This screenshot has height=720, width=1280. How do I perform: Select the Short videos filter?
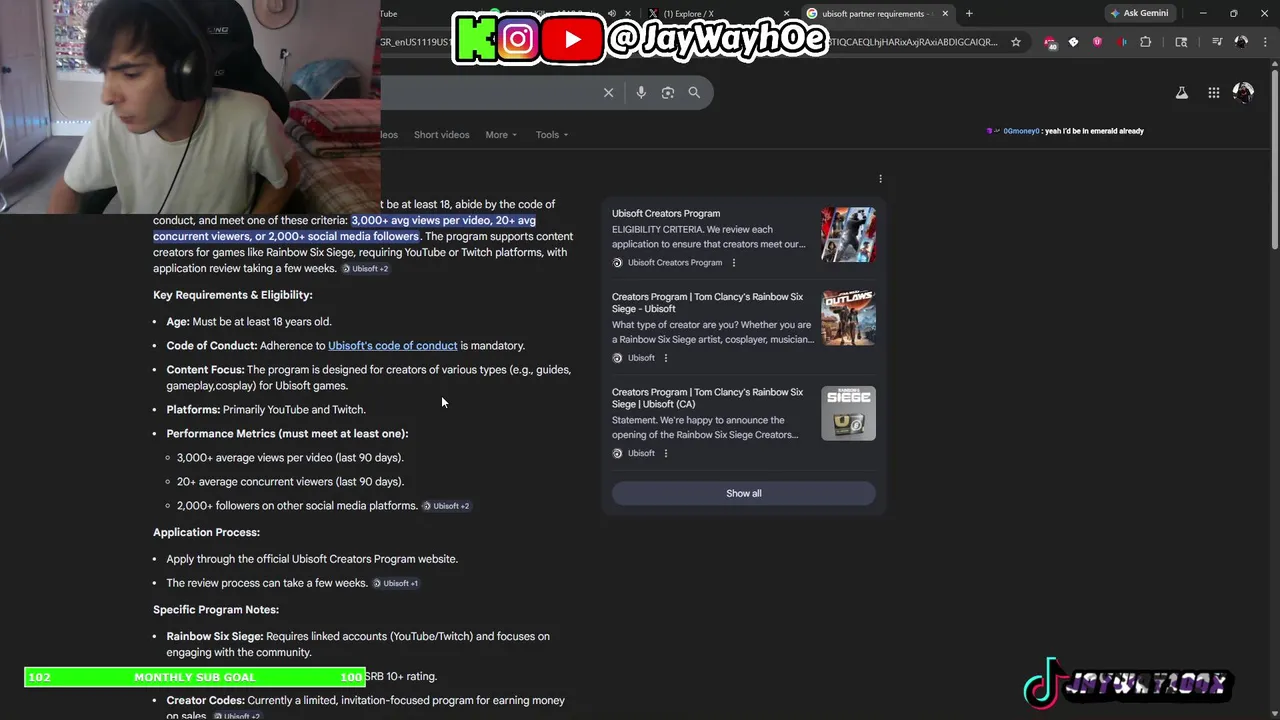[441, 135]
